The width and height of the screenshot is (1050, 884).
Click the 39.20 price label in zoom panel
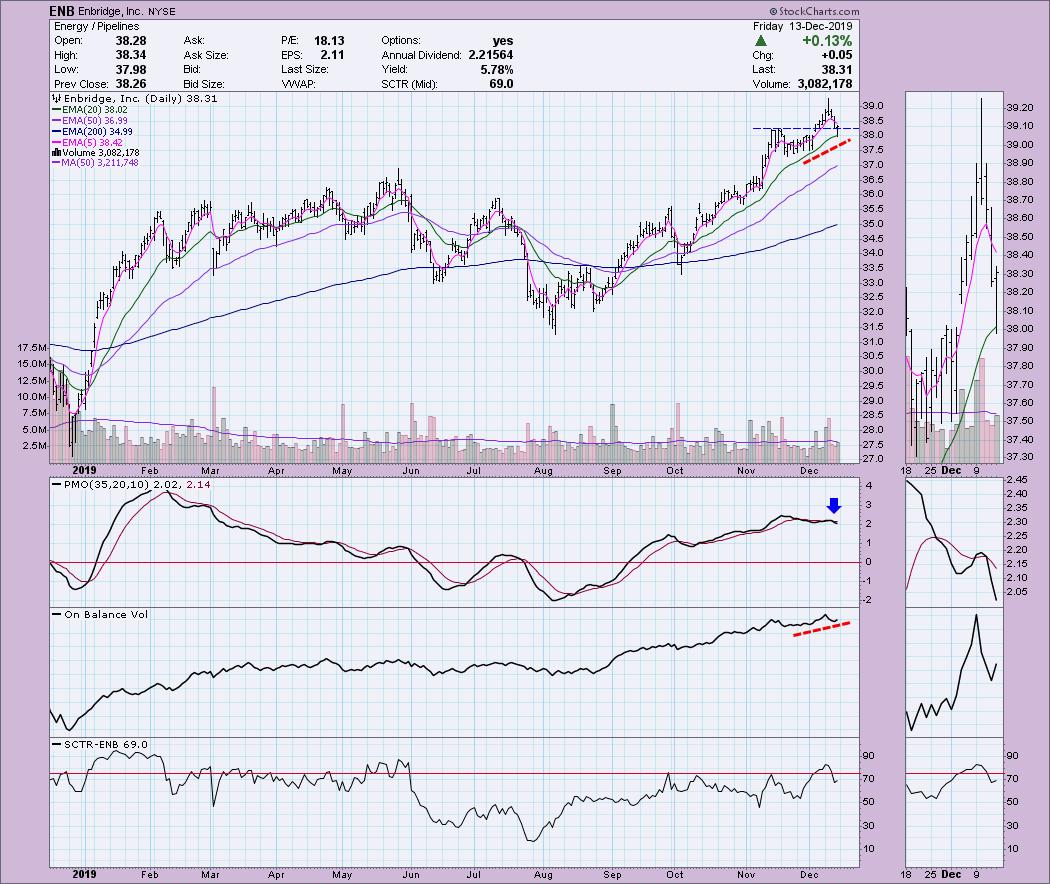pos(1019,108)
